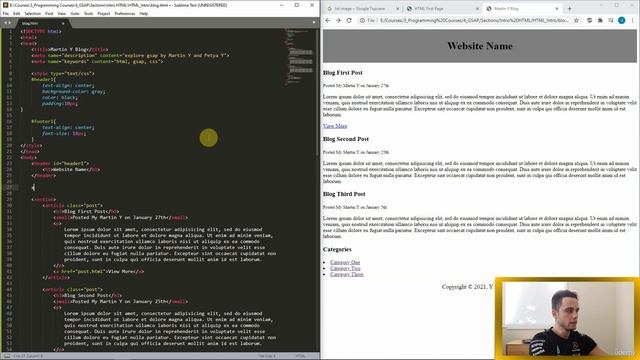The image size is (640, 360).
Task: Open the Goto menu
Action: tap(75, 13)
